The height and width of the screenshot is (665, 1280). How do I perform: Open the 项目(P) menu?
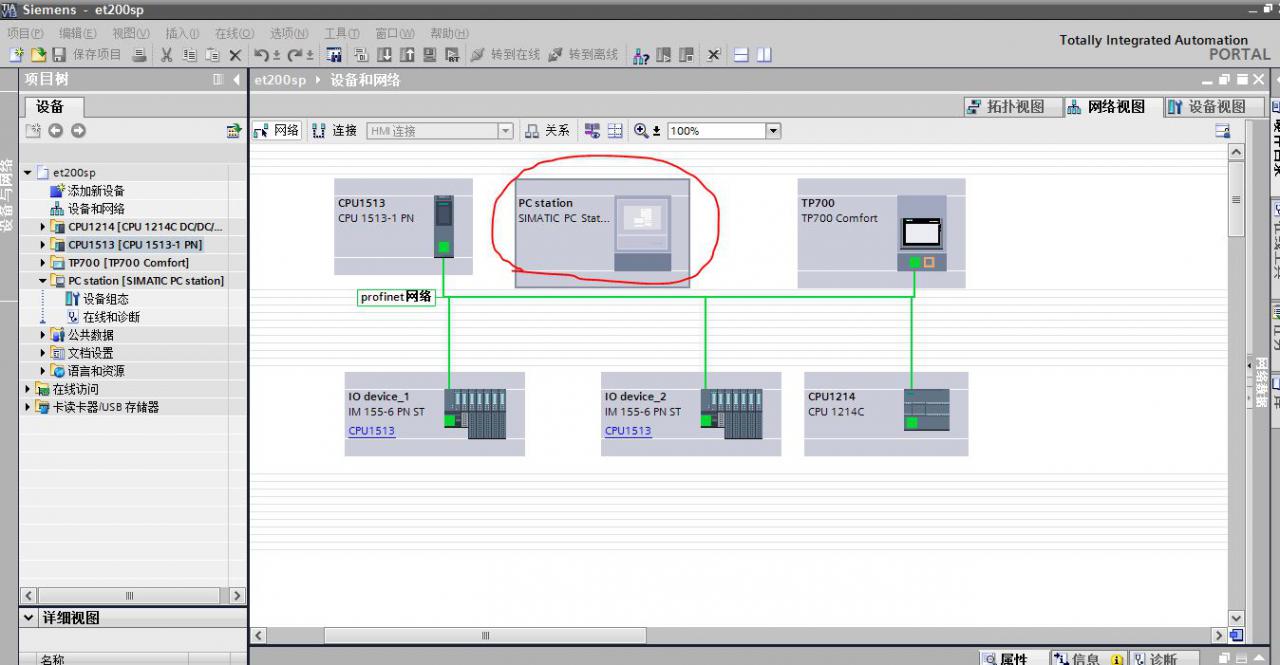pyautogui.click(x=25, y=33)
